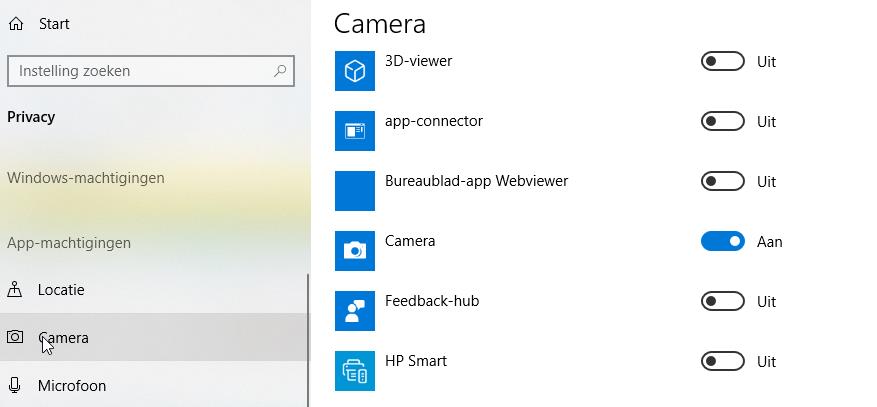
Task: Click the Camera app icon in list
Action: (354, 251)
